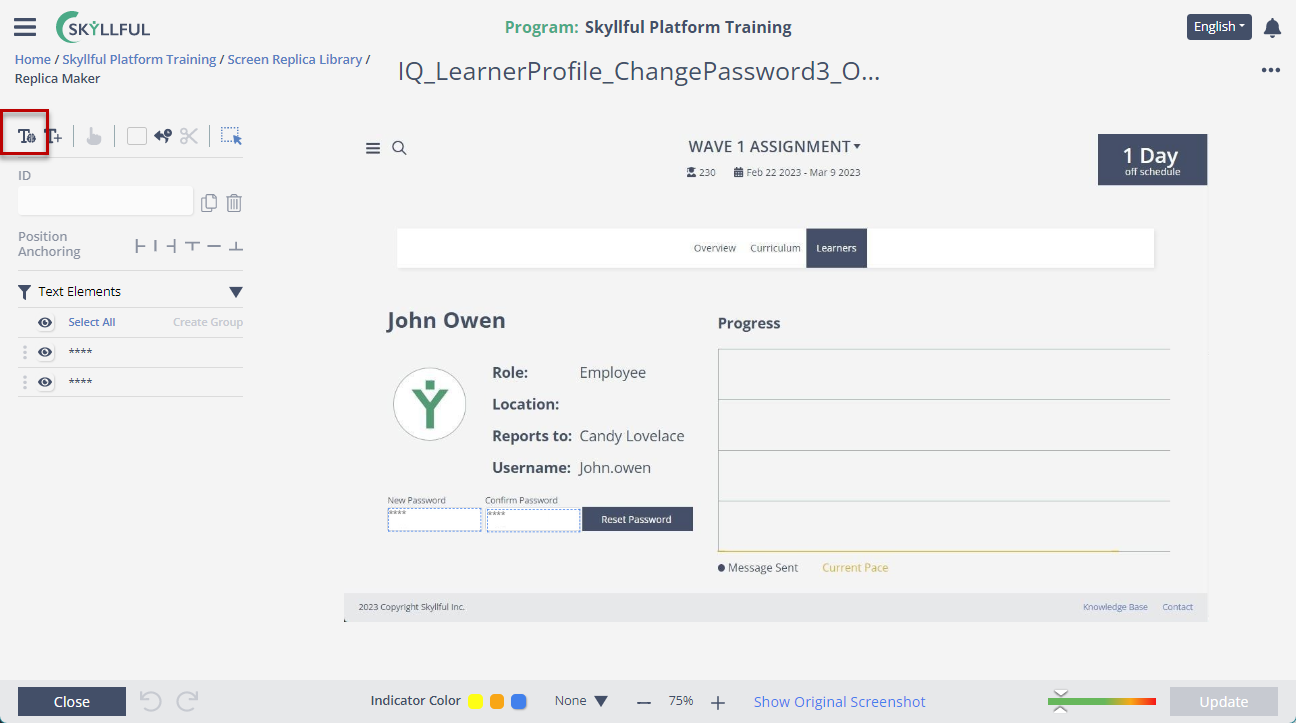Click the 75% zoom value

click(x=681, y=701)
